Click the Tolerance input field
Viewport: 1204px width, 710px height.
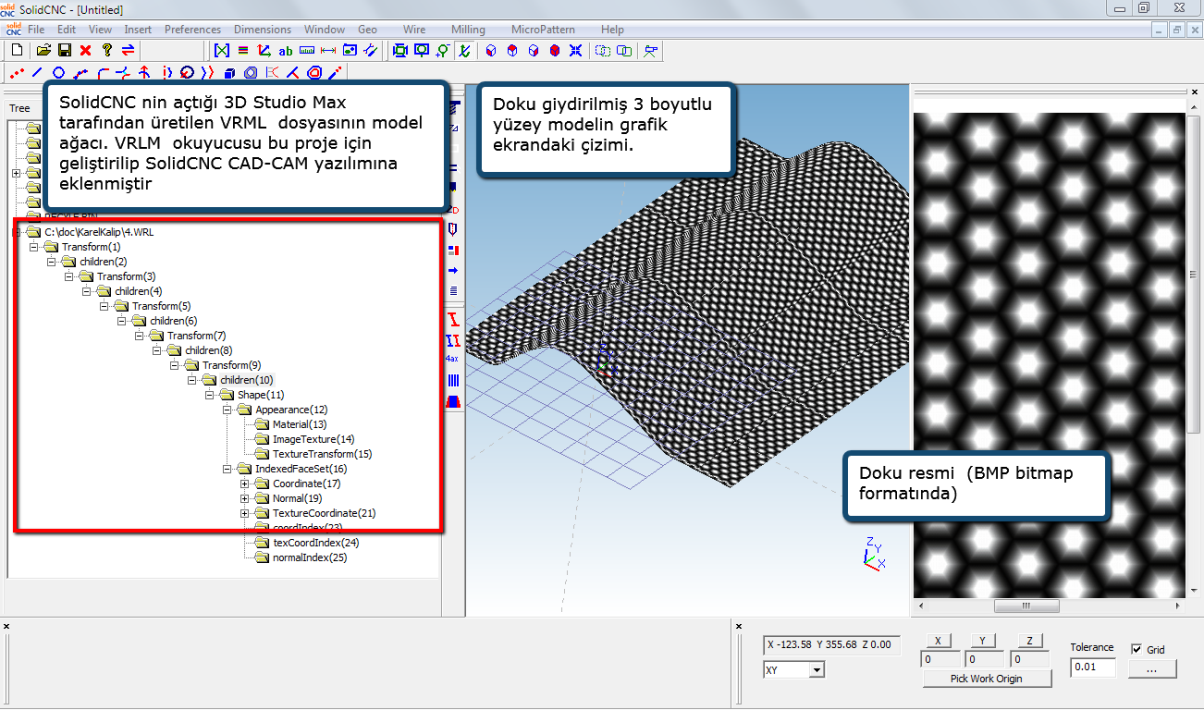point(1093,667)
